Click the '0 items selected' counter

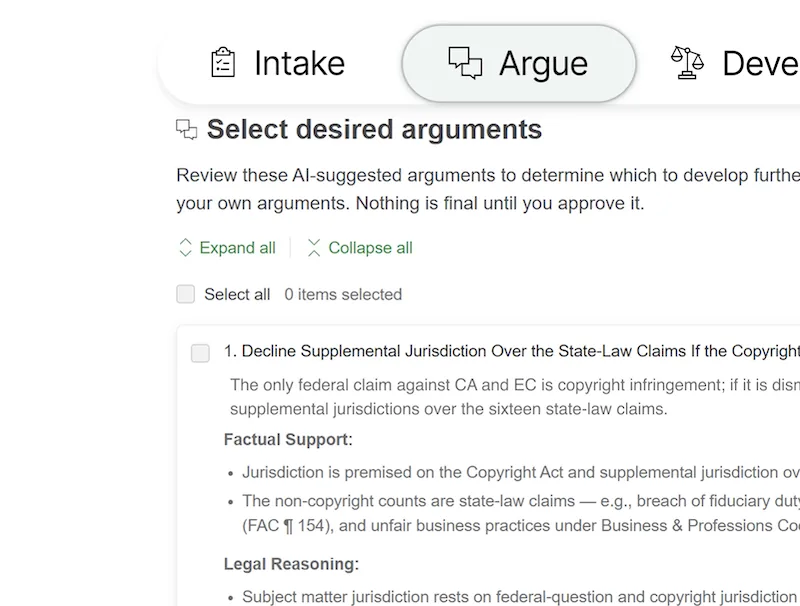click(343, 294)
